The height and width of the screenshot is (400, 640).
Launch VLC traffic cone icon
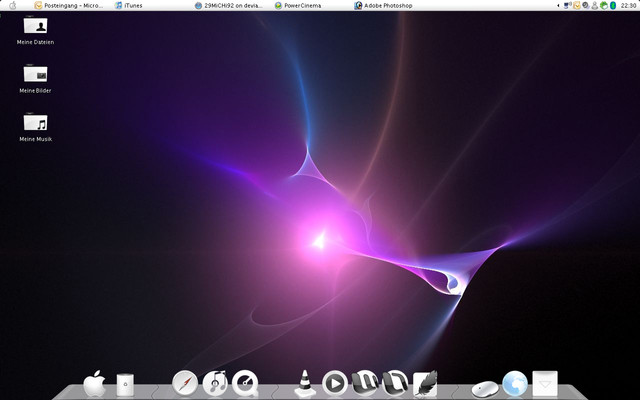click(x=304, y=383)
